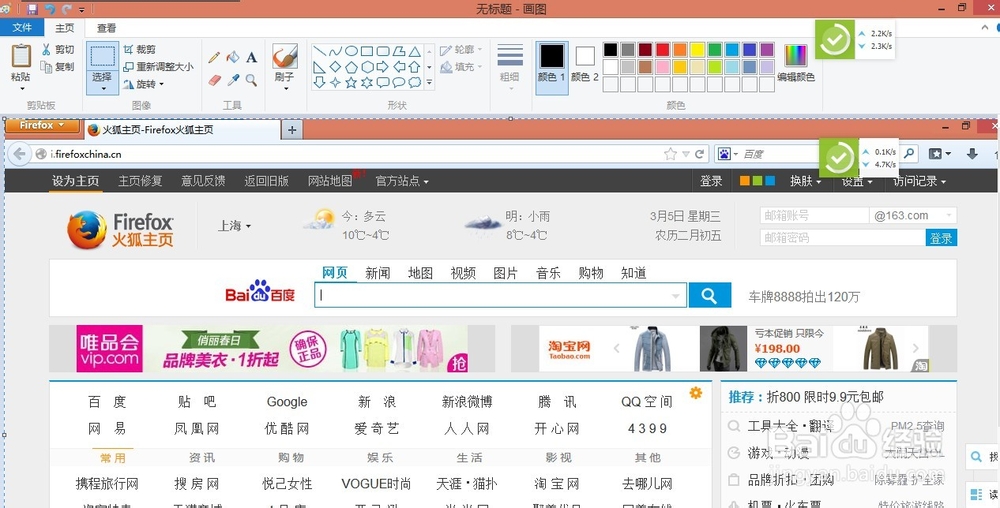Select the Pencil tool in Paint

click(214, 57)
